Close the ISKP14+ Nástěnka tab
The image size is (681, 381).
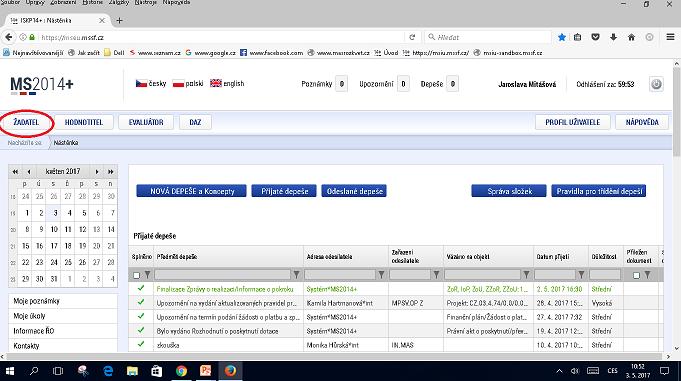click(102, 20)
